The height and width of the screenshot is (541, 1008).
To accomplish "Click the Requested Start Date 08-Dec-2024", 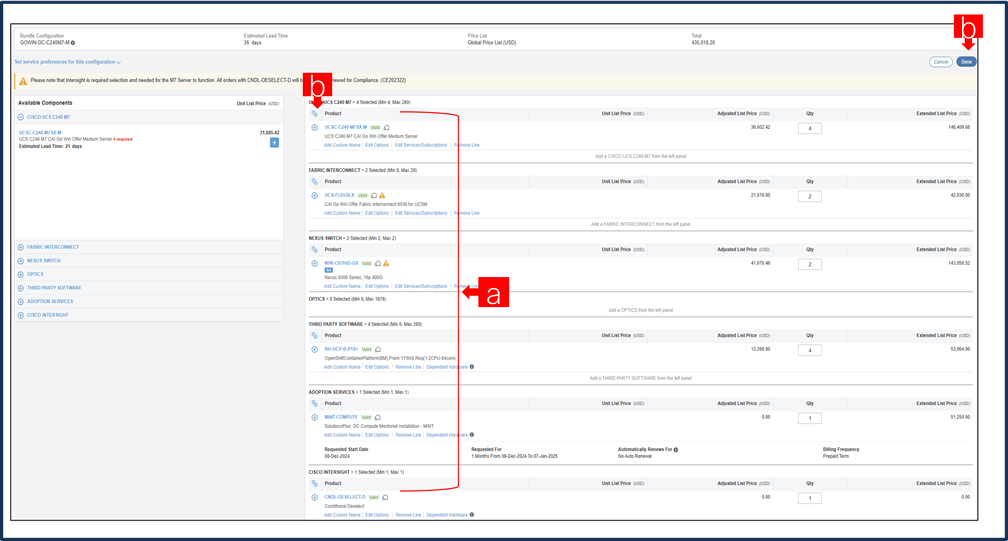I will tap(338, 456).
